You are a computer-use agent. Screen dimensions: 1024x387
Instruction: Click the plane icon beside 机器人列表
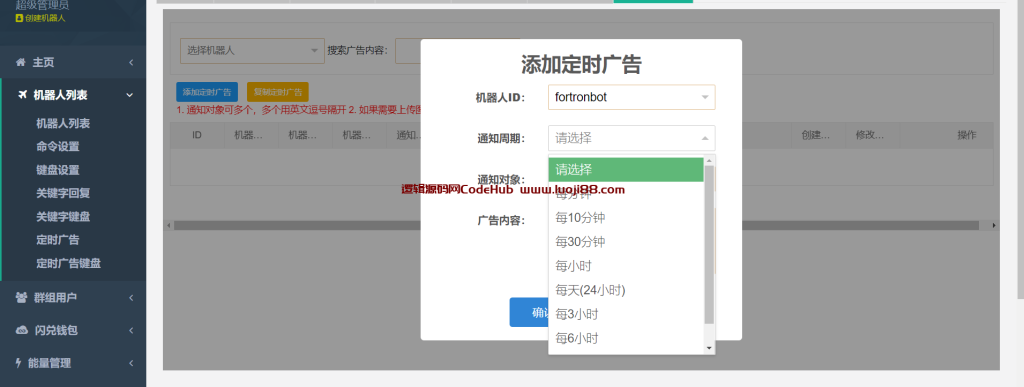pyautogui.click(x=22, y=95)
